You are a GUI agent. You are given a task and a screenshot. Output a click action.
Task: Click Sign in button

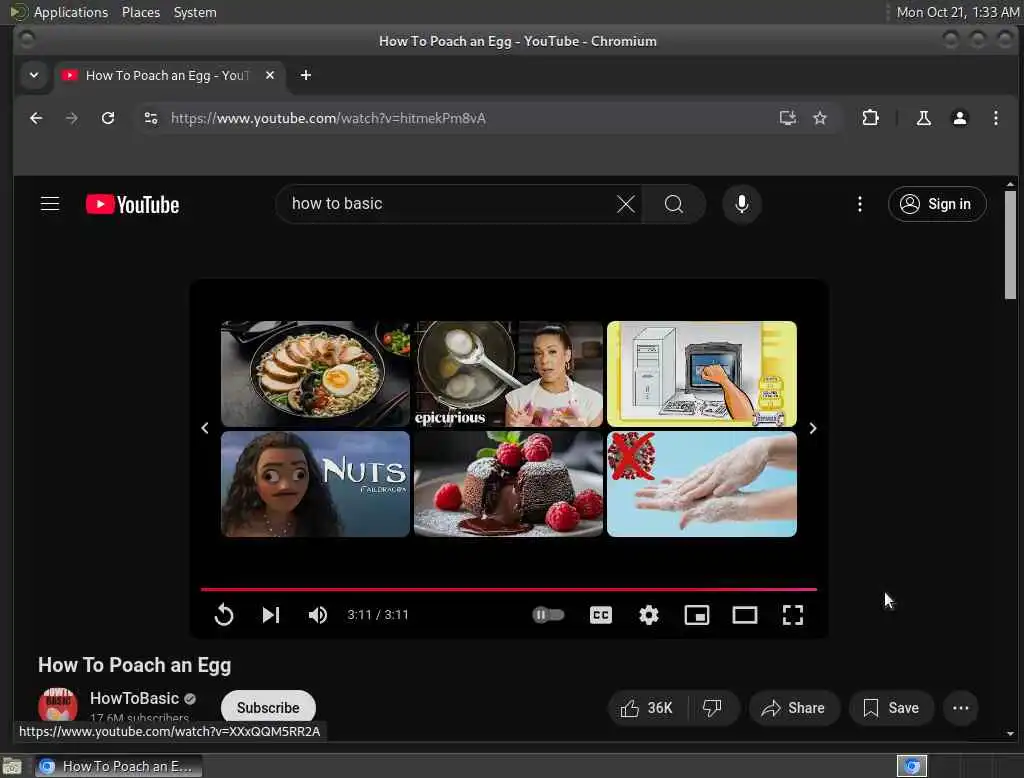coord(936,204)
